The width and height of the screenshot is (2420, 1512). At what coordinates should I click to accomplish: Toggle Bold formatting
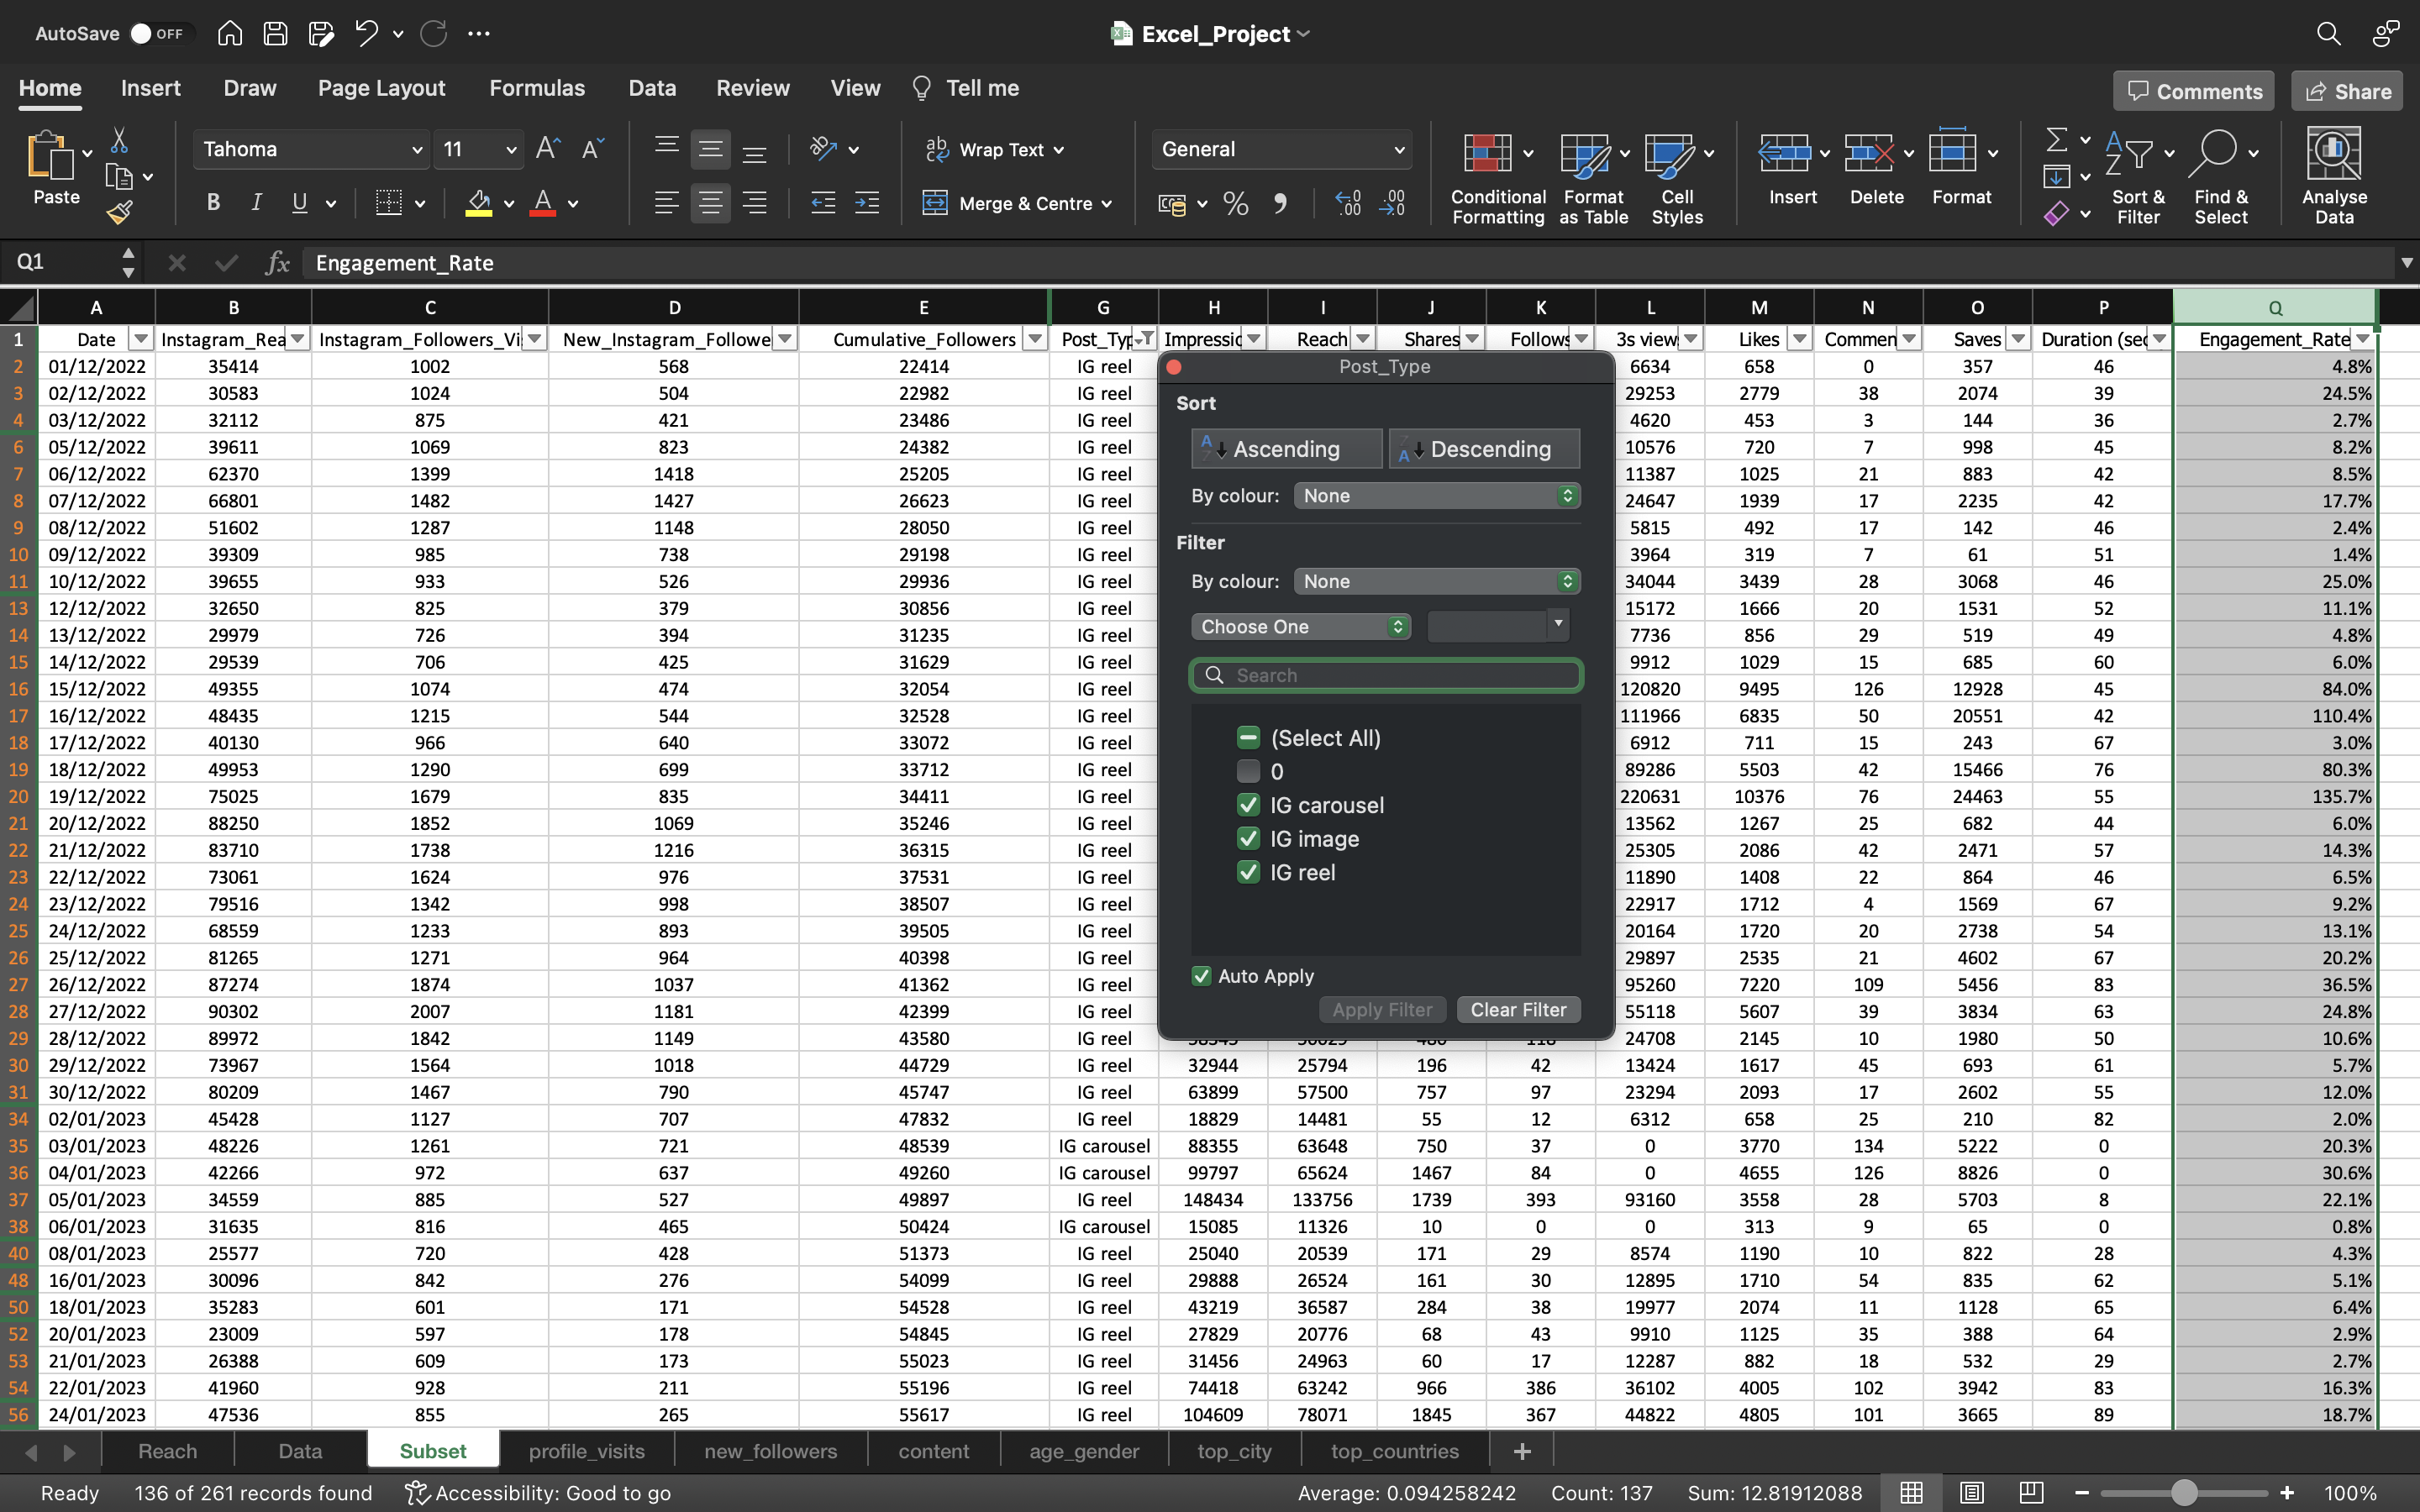coord(212,203)
